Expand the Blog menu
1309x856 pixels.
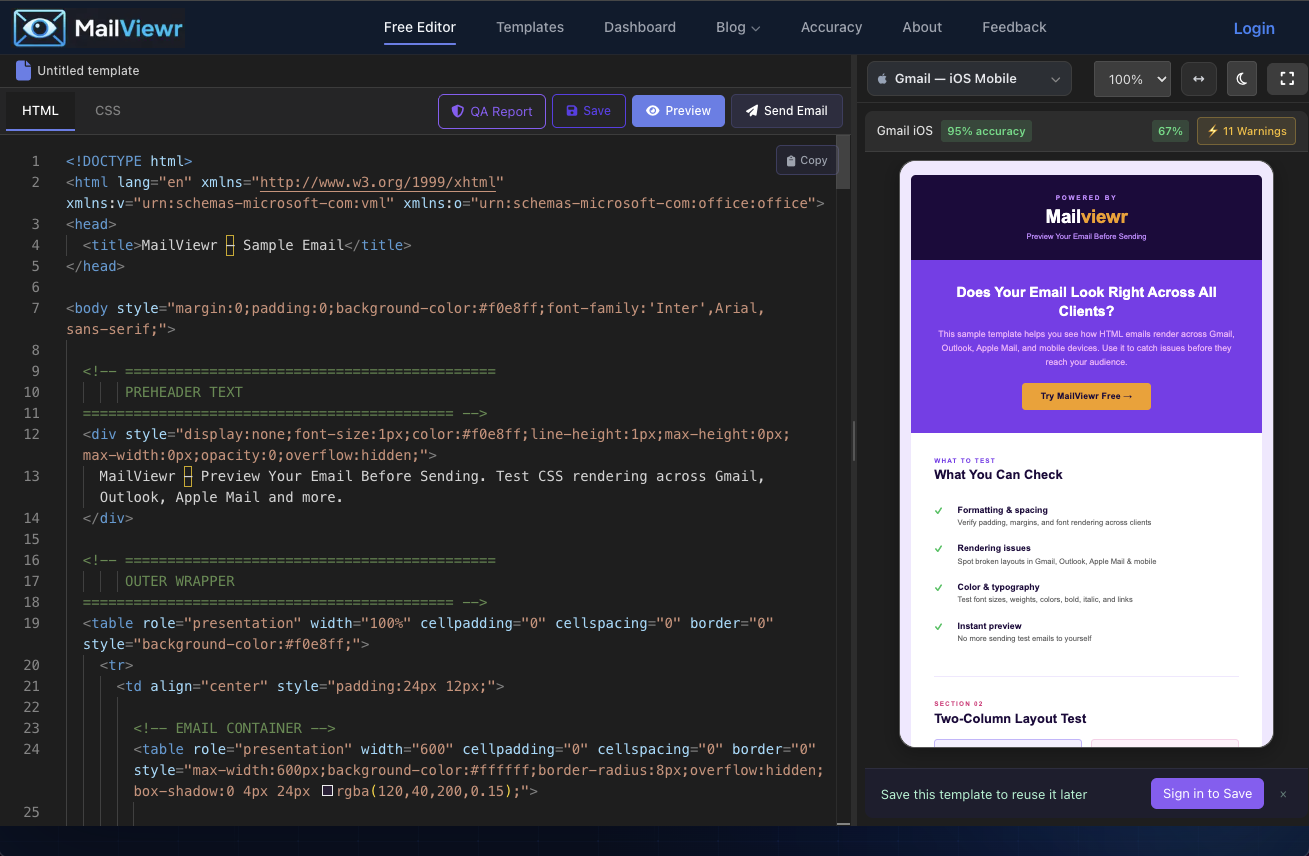click(x=738, y=27)
